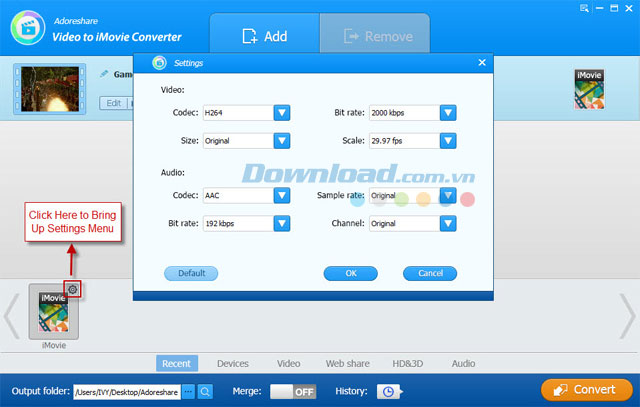Click the Edit button for the clip

113,103
